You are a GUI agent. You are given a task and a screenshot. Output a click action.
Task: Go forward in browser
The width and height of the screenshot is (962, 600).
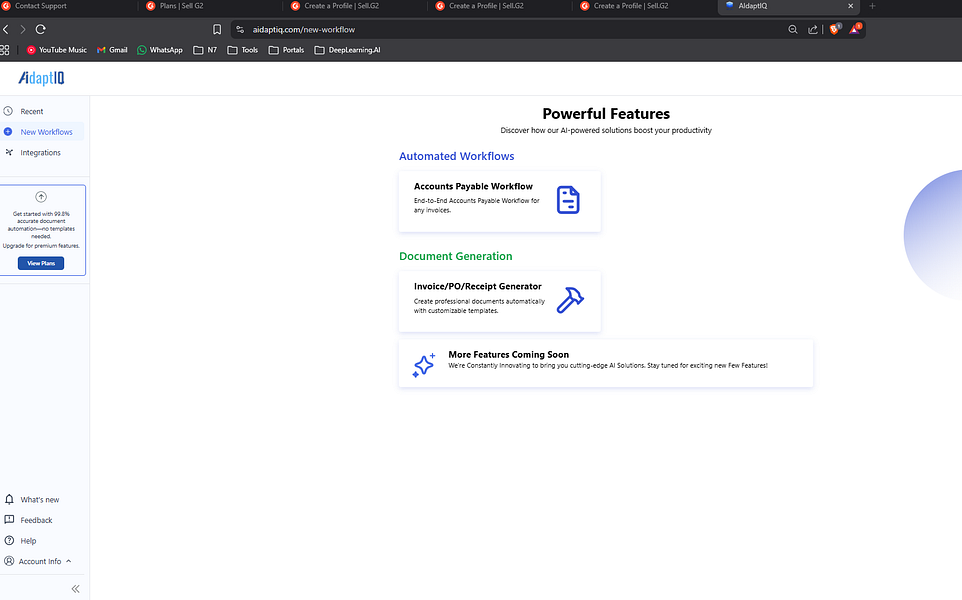pyautogui.click(x=23, y=29)
